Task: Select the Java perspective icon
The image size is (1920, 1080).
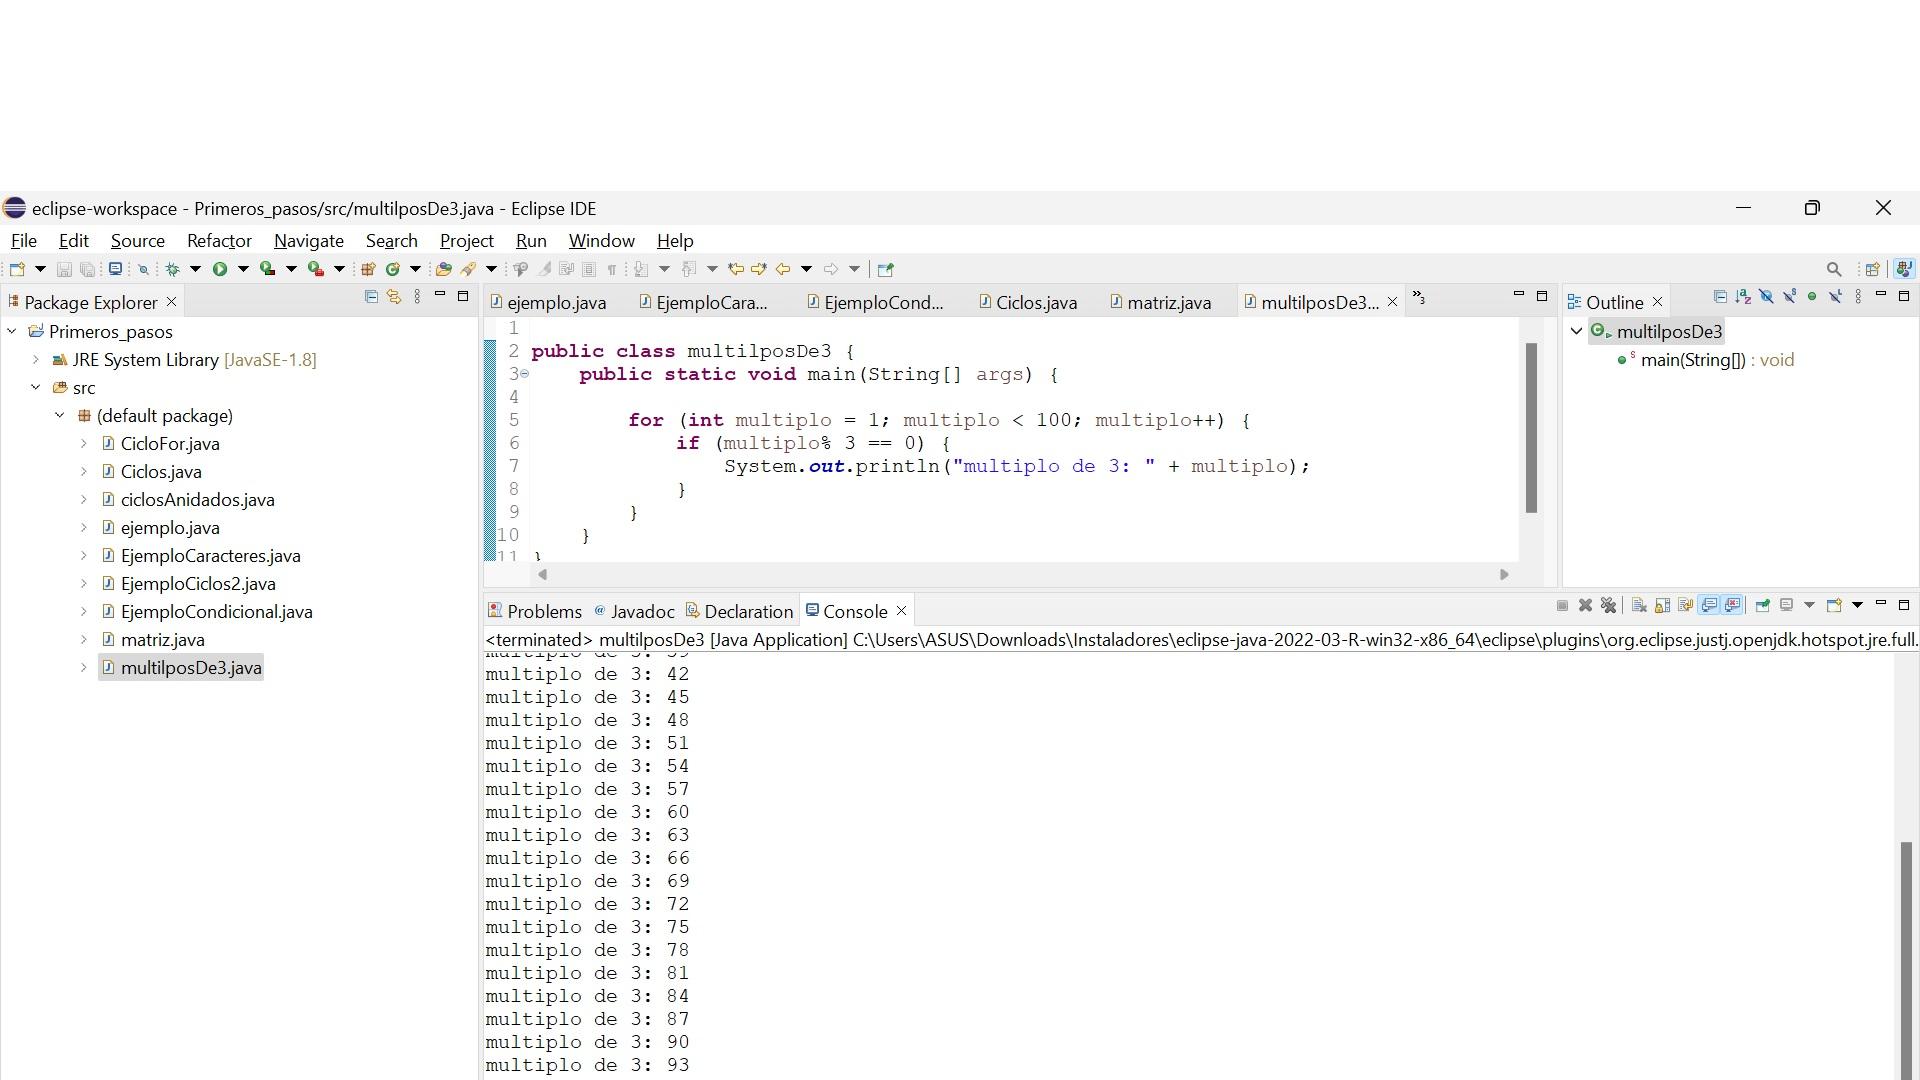Action: [1904, 269]
